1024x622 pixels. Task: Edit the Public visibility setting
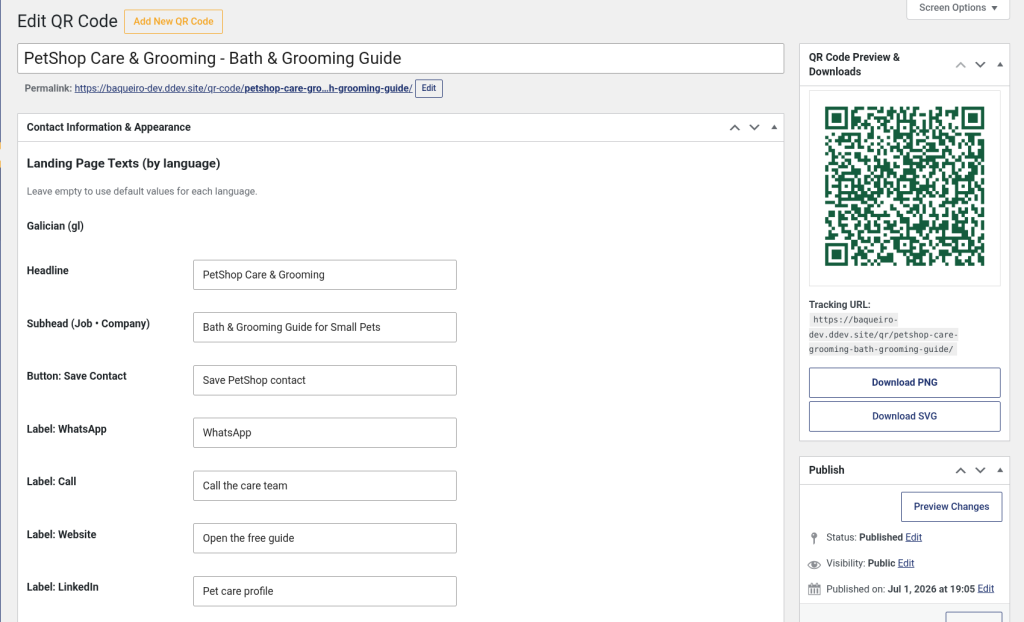pos(906,563)
